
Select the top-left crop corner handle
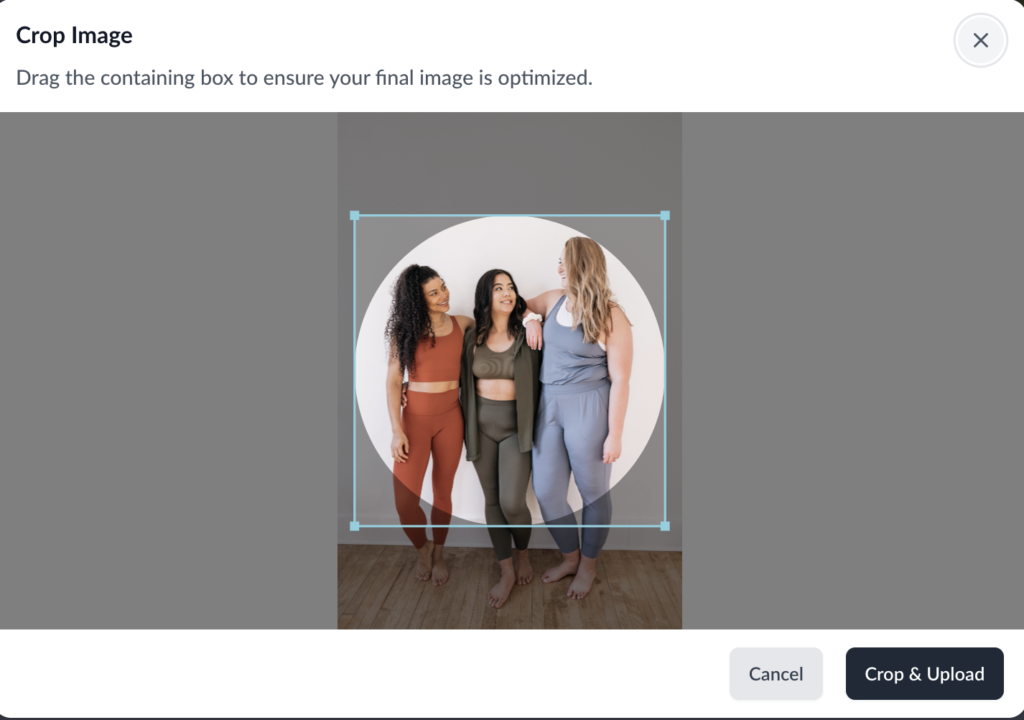(x=355, y=216)
